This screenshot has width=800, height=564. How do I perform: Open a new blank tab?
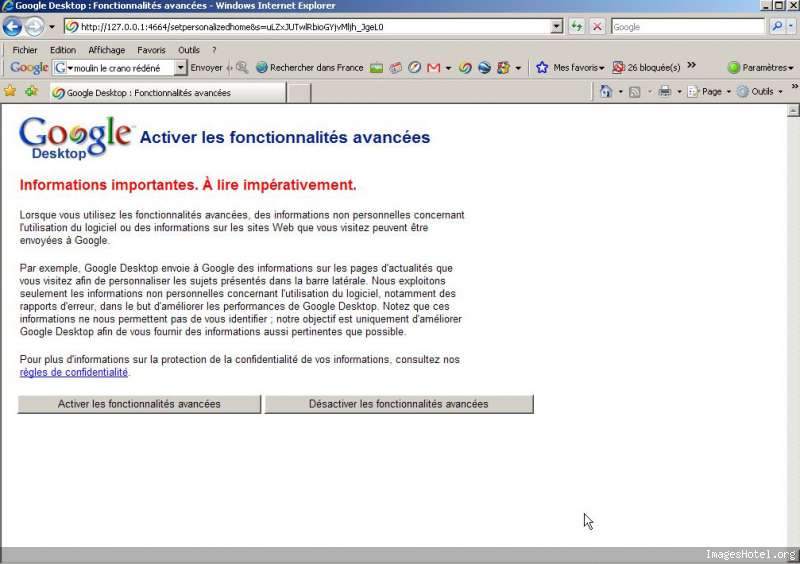coord(298,93)
